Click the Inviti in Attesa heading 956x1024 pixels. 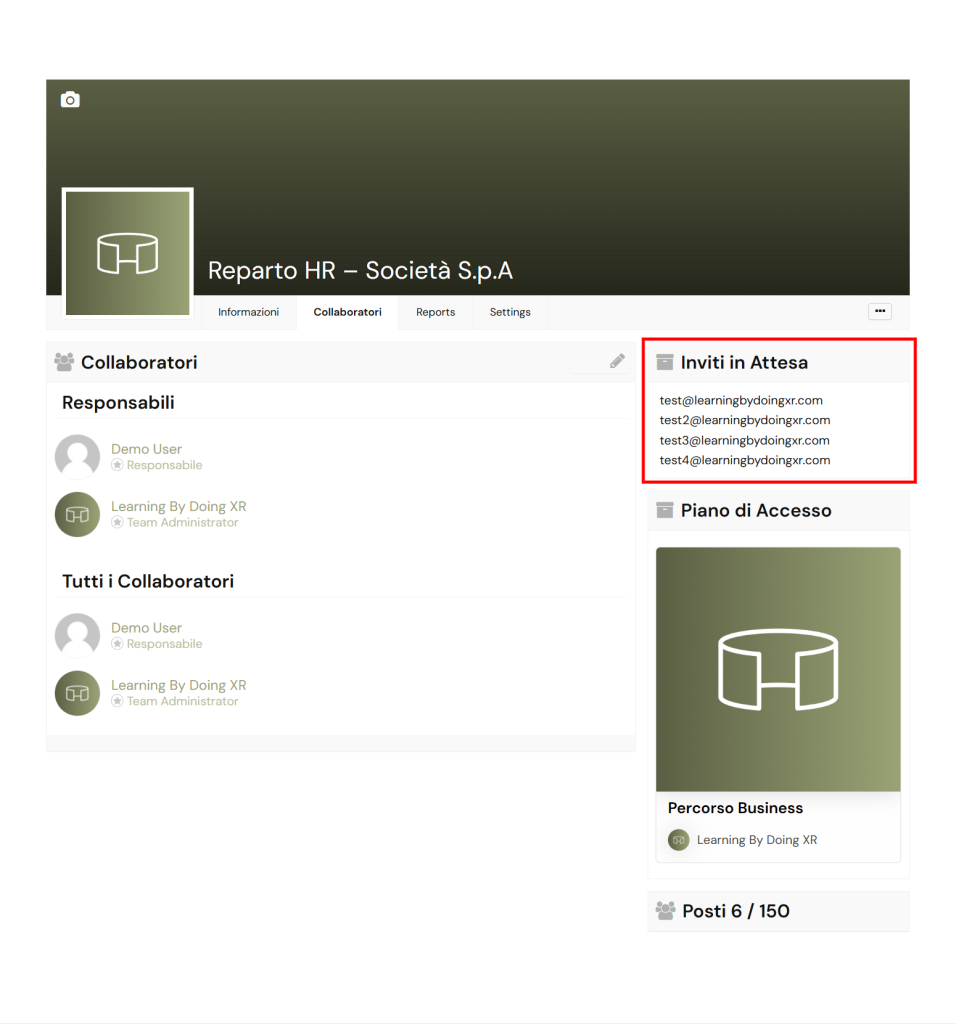click(x=744, y=362)
